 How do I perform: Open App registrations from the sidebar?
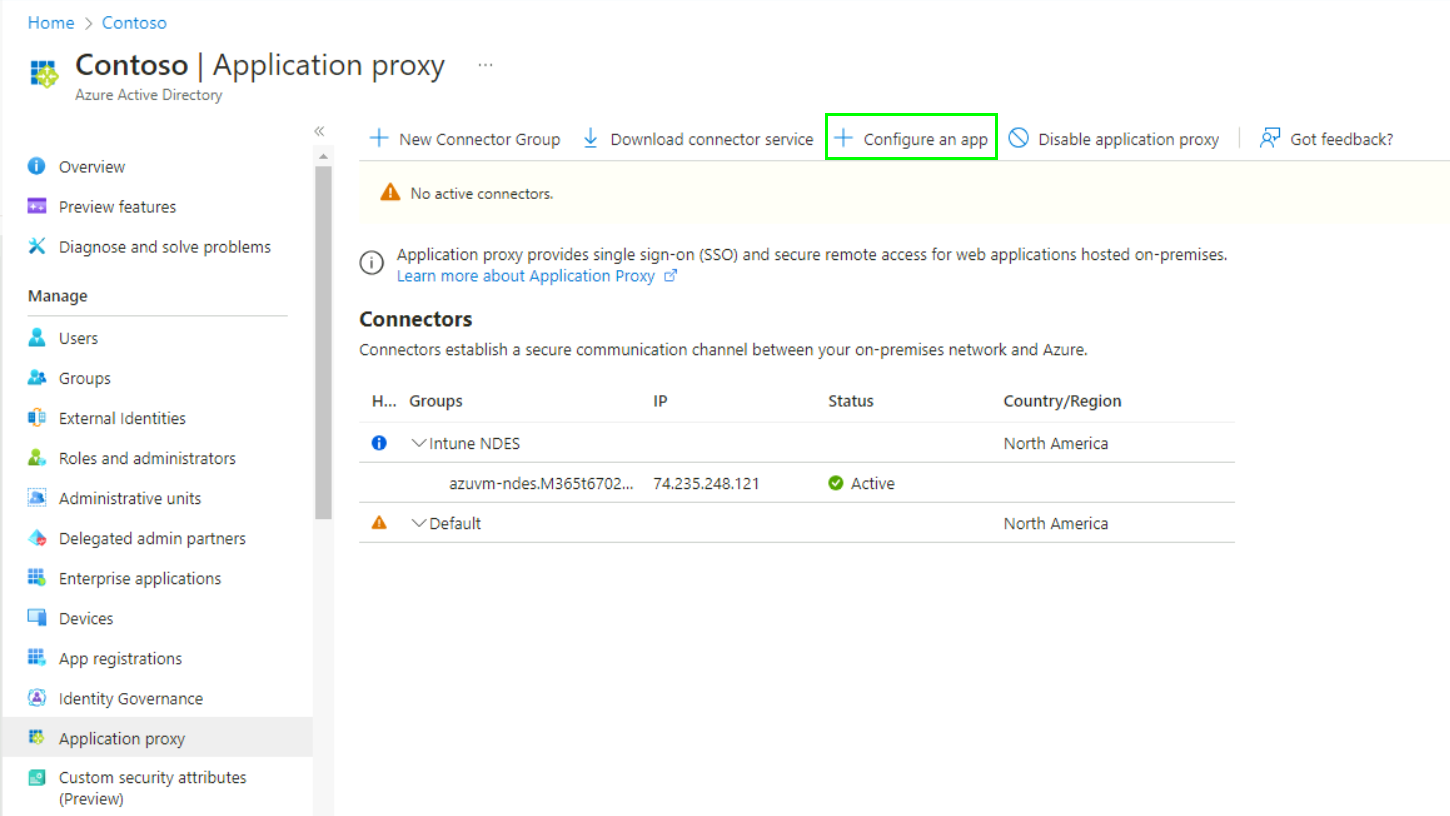click(x=120, y=658)
